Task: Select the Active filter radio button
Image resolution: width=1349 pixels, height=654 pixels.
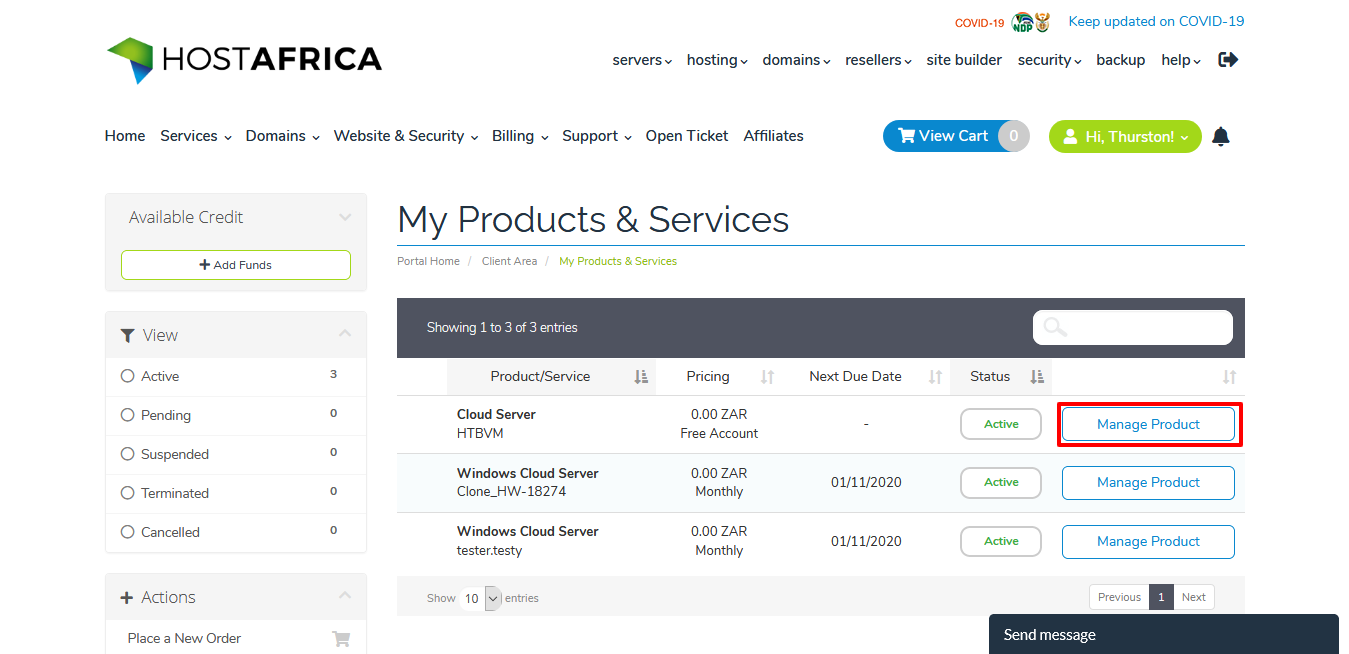Action: [127, 376]
